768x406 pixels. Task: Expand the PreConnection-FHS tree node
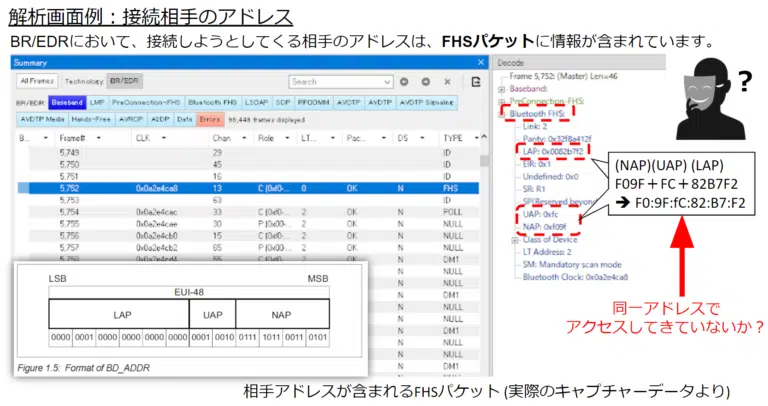(502, 101)
